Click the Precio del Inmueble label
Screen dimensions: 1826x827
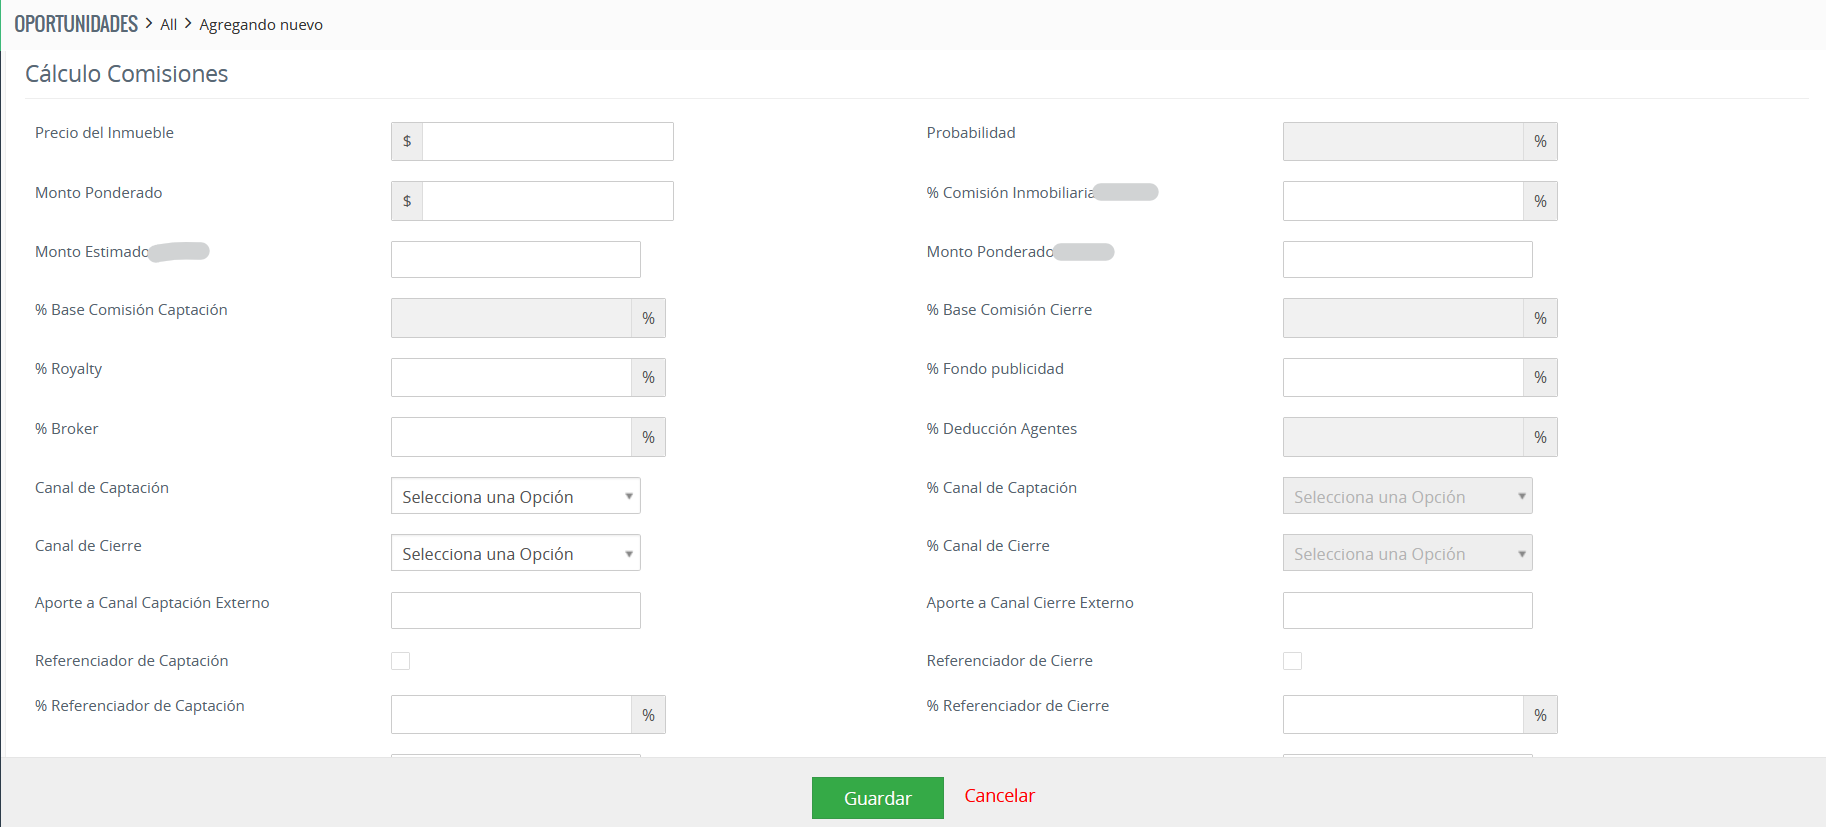tap(105, 133)
